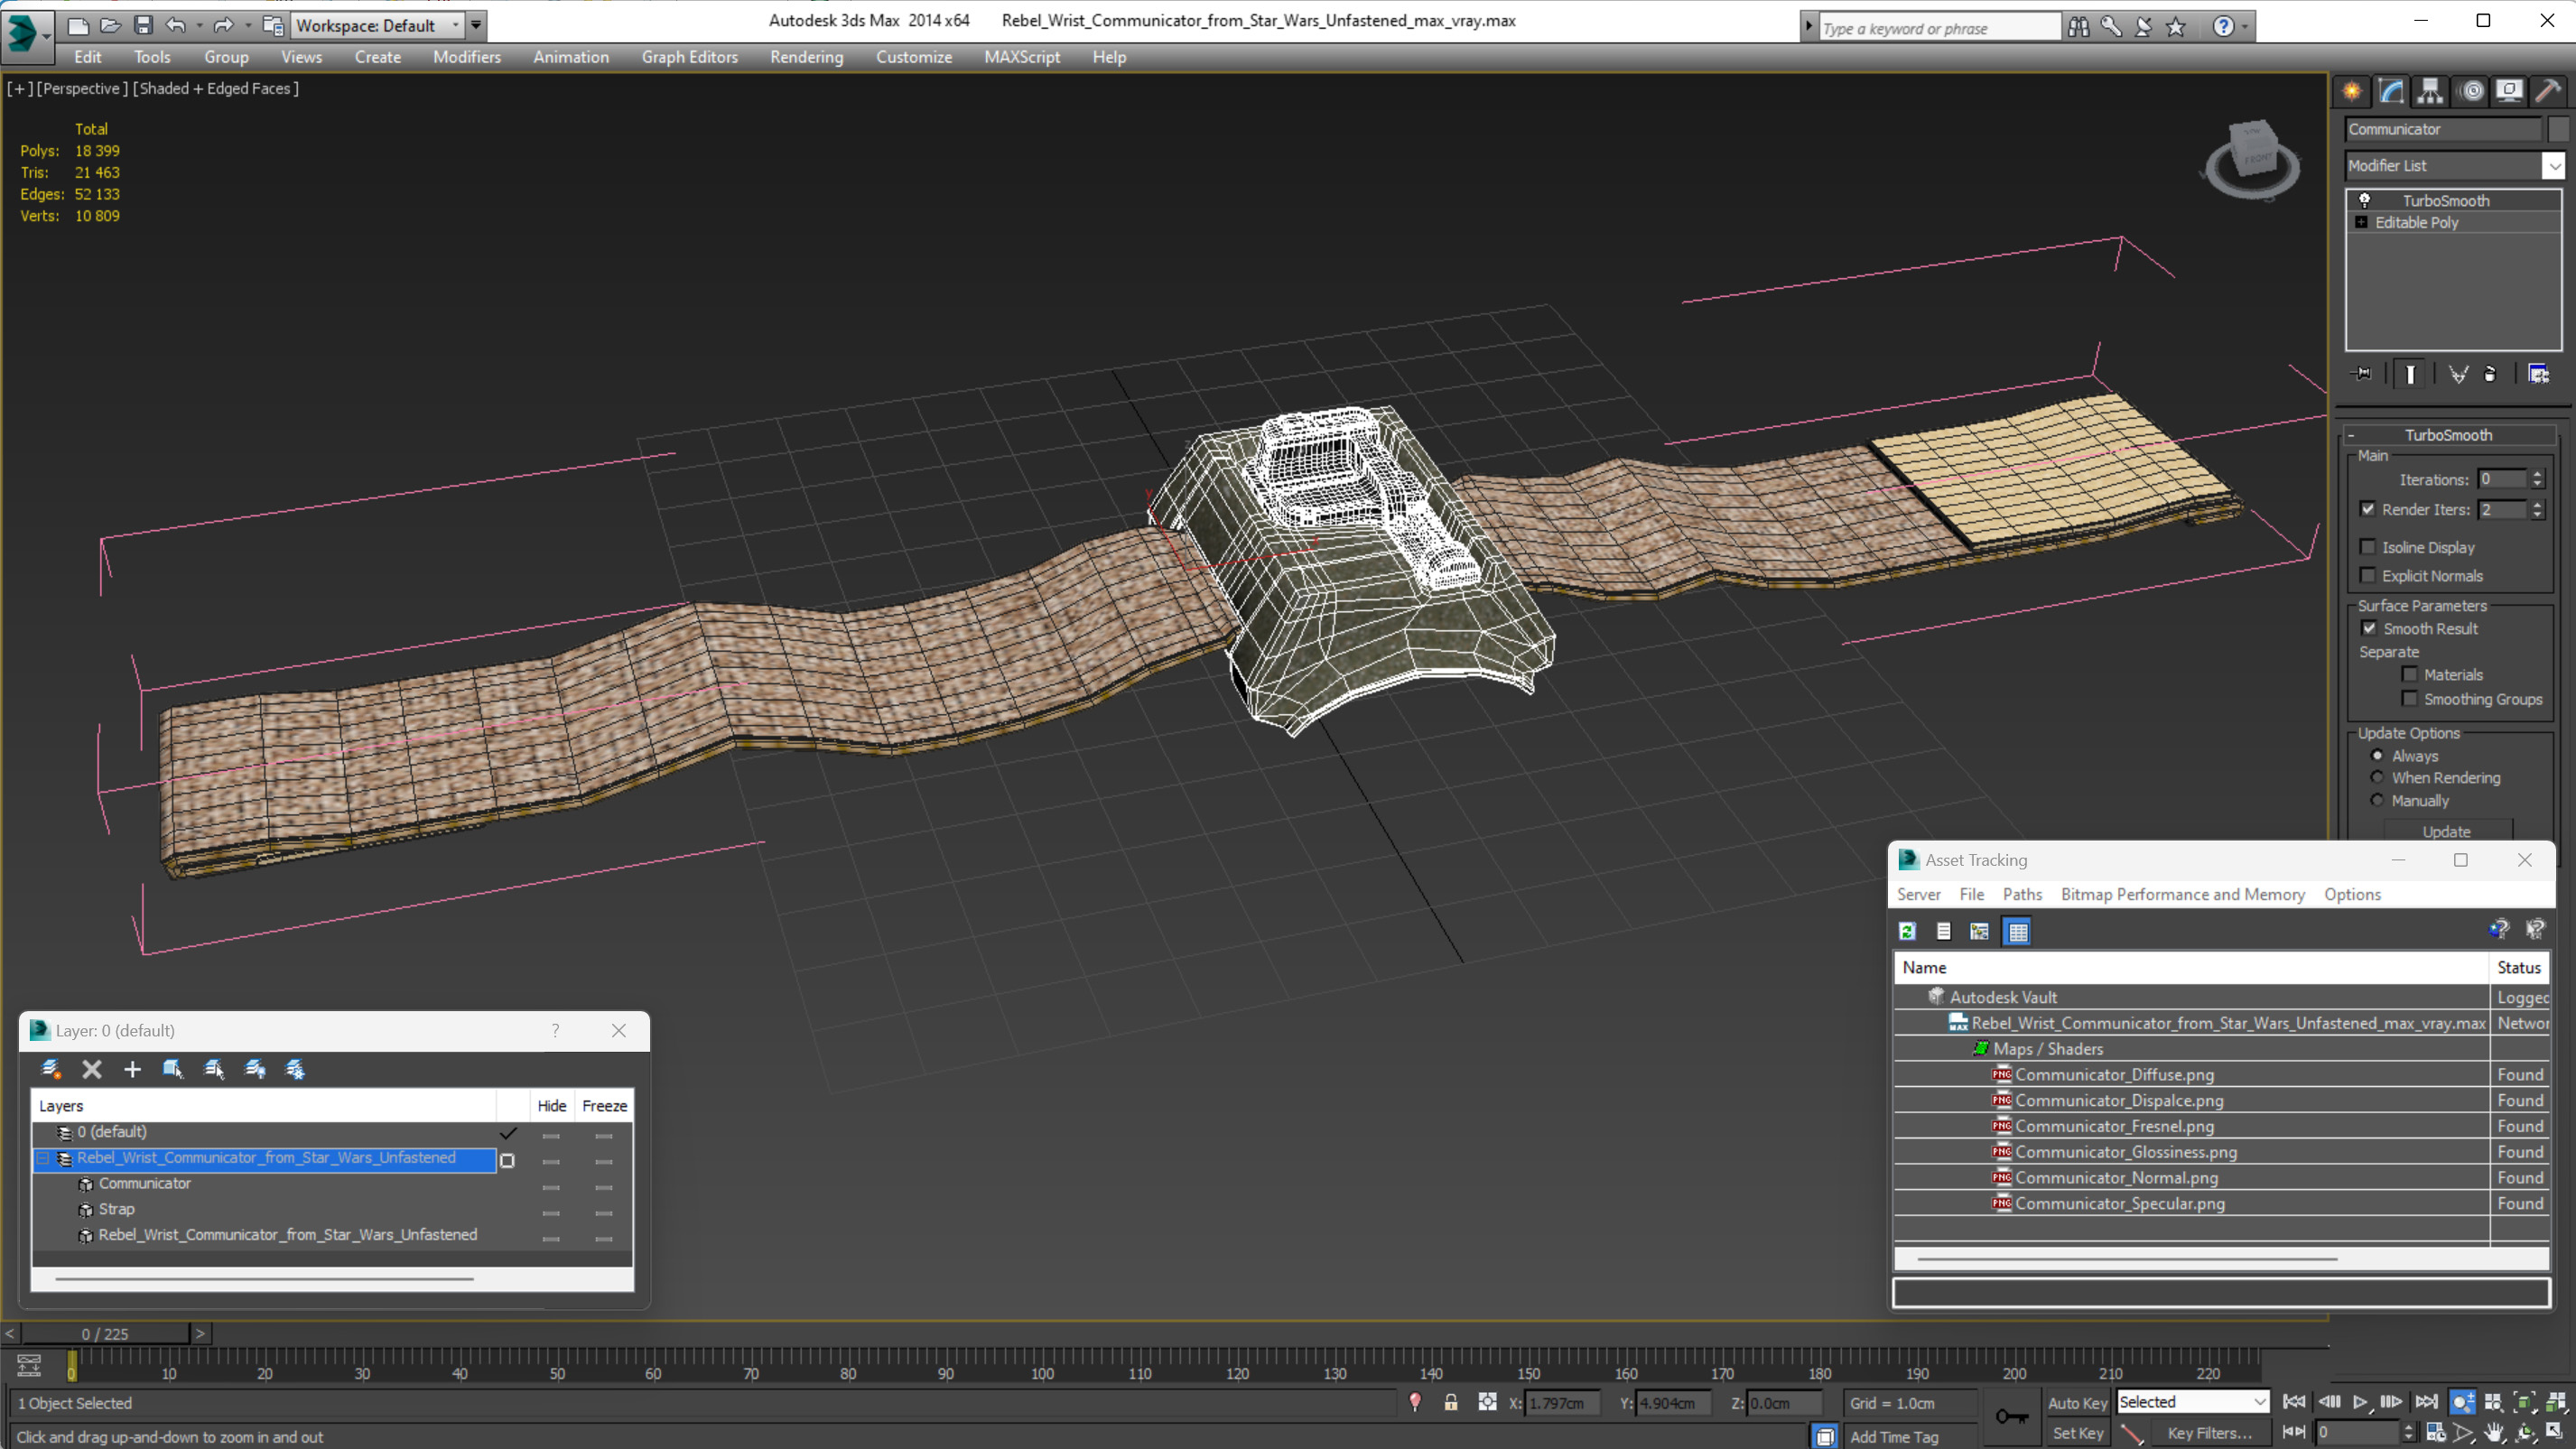Enable Separate by Smoothing Groups checkbox
The image size is (2576, 1449).
(x=2410, y=698)
